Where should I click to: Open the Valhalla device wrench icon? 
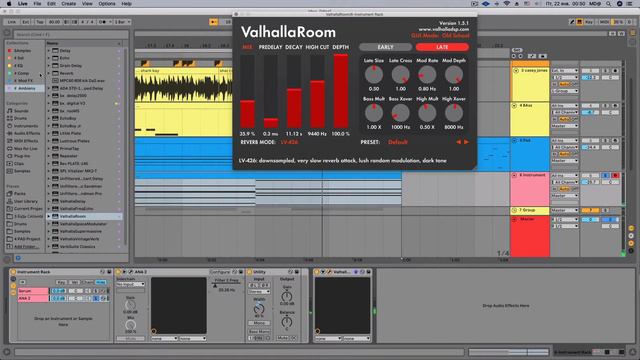point(329,272)
